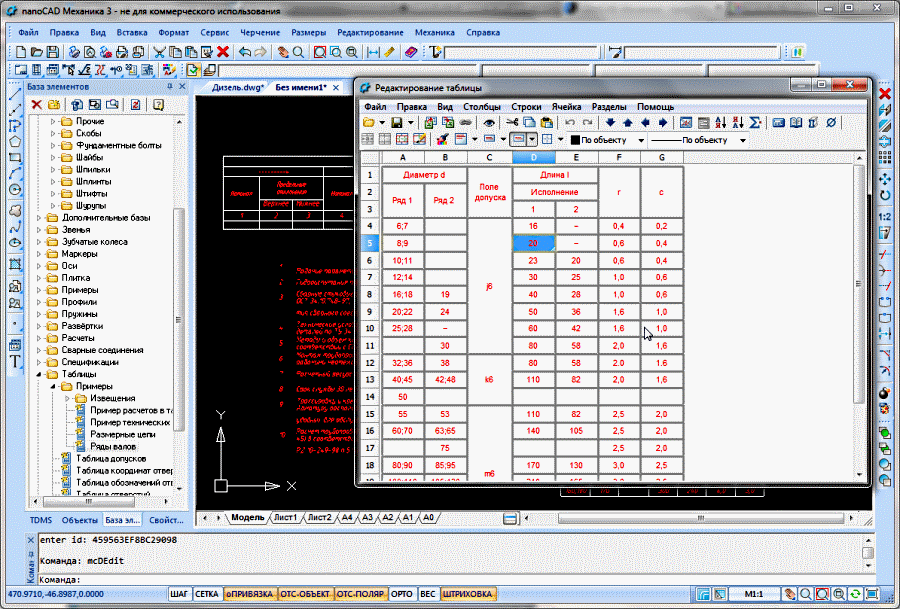Click the red X delete icon in main toolbar
Viewport: 900px width, 609px height.
click(x=223, y=51)
